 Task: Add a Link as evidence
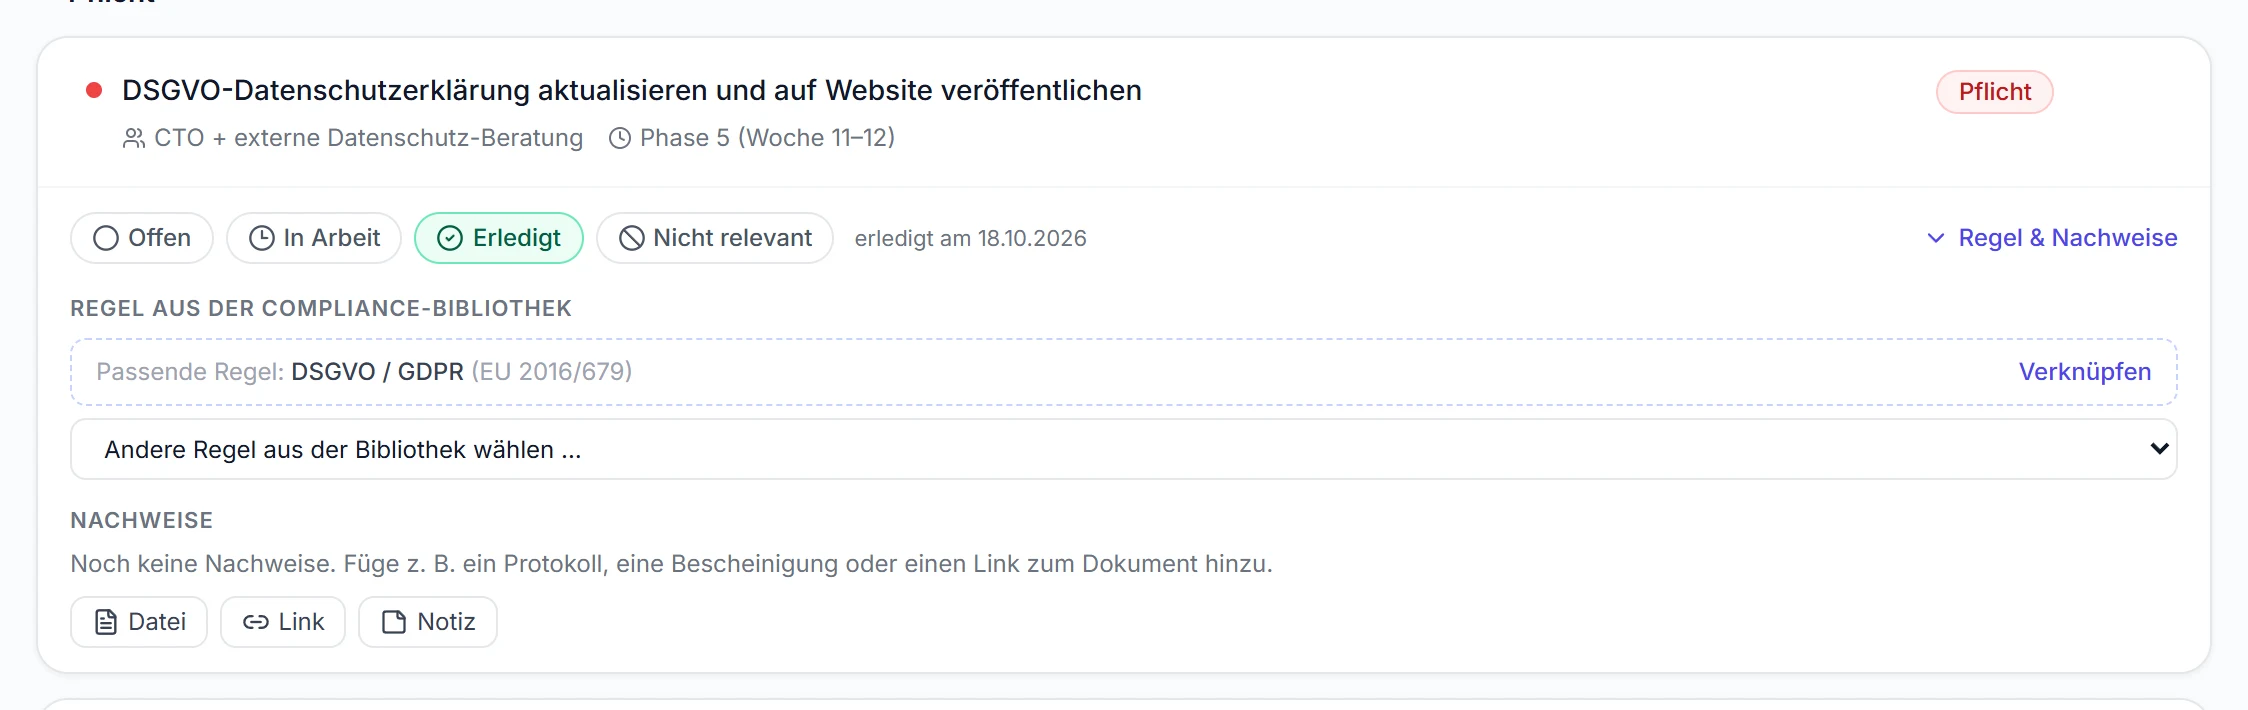[x=283, y=622]
